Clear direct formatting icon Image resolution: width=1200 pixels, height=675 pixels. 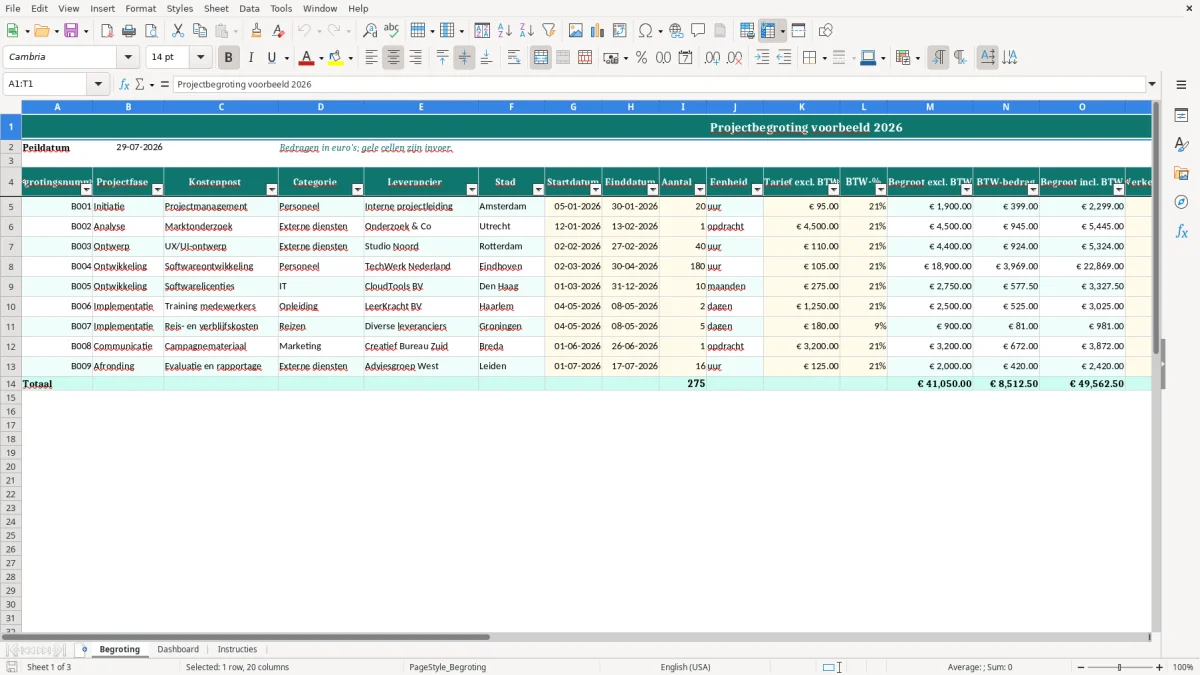279,31
